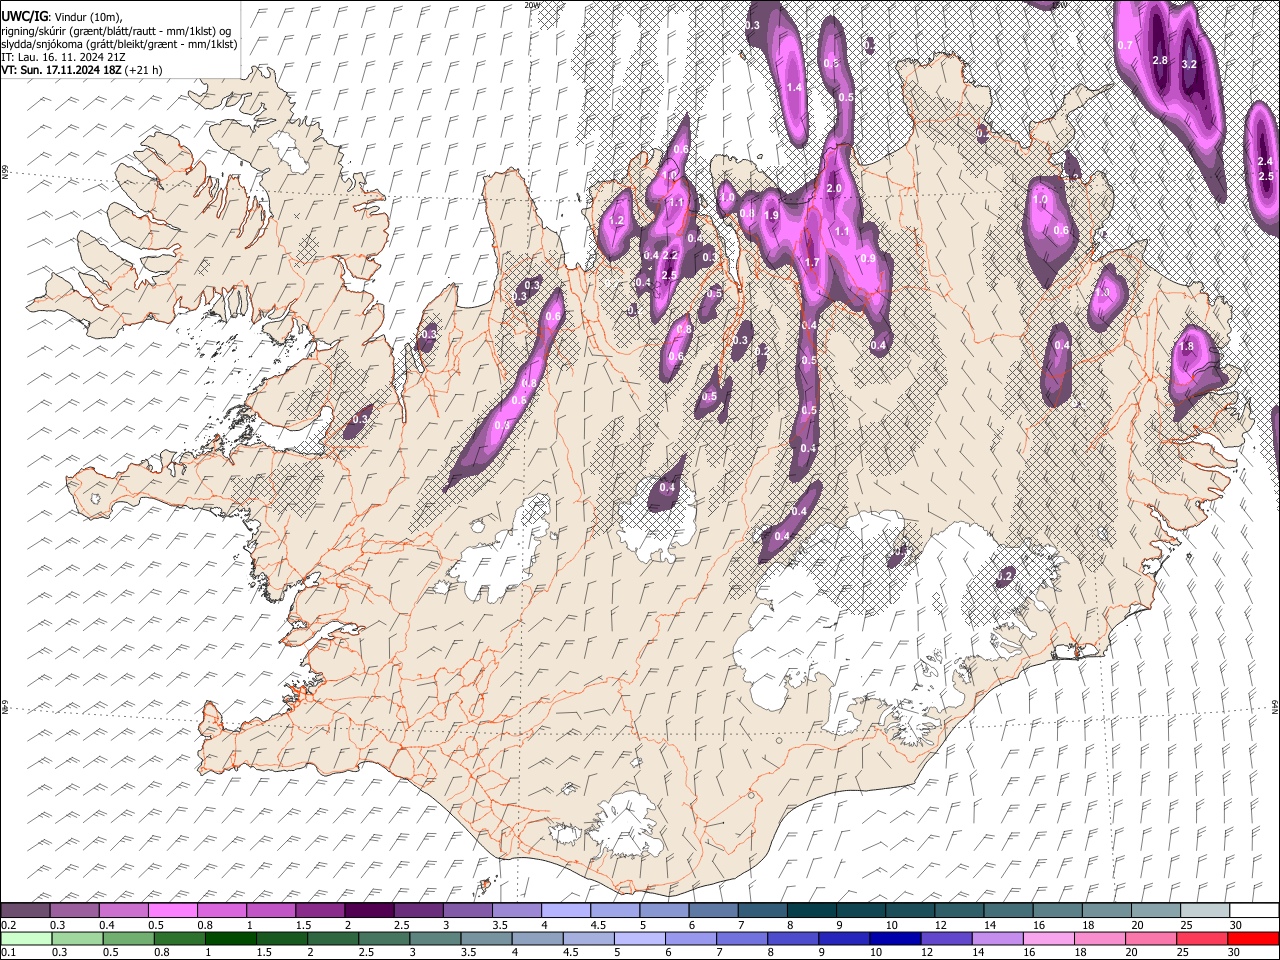Click the '0.9' precipitation value on map
The width and height of the screenshot is (1280, 960).
click(868, 259)
